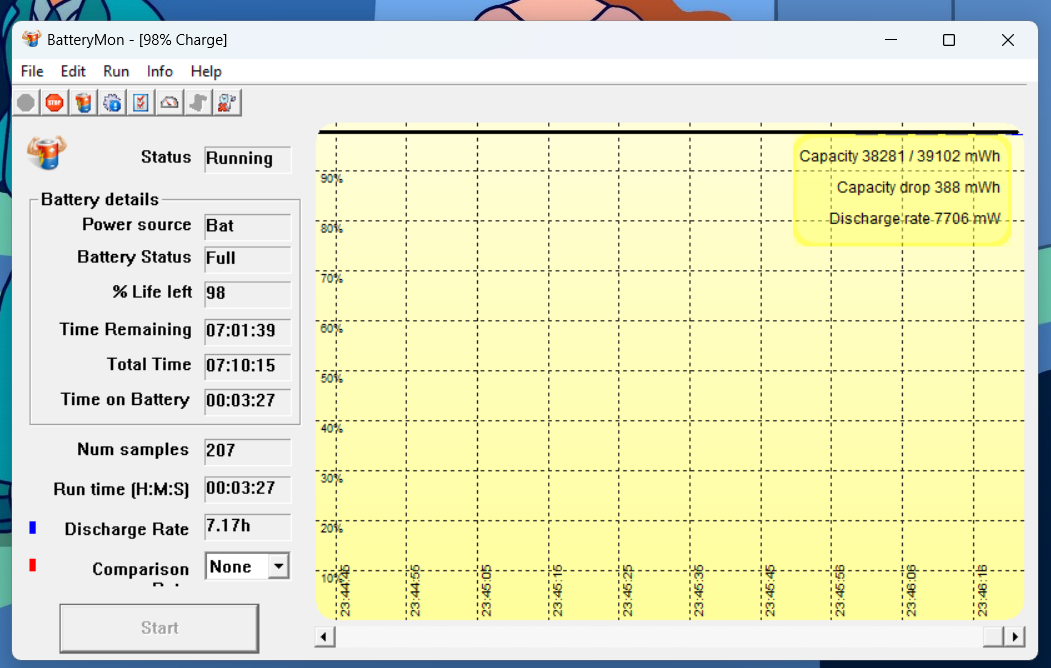Screen dimensions: 1051x668
Task: Click the Num samples field showing 207
Action: pyautogui.click(x=247, y=450)
